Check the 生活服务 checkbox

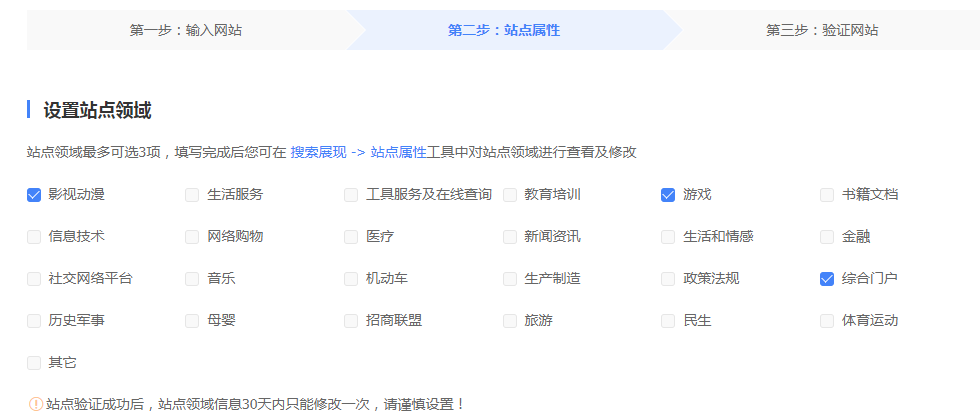coord(192,195)
